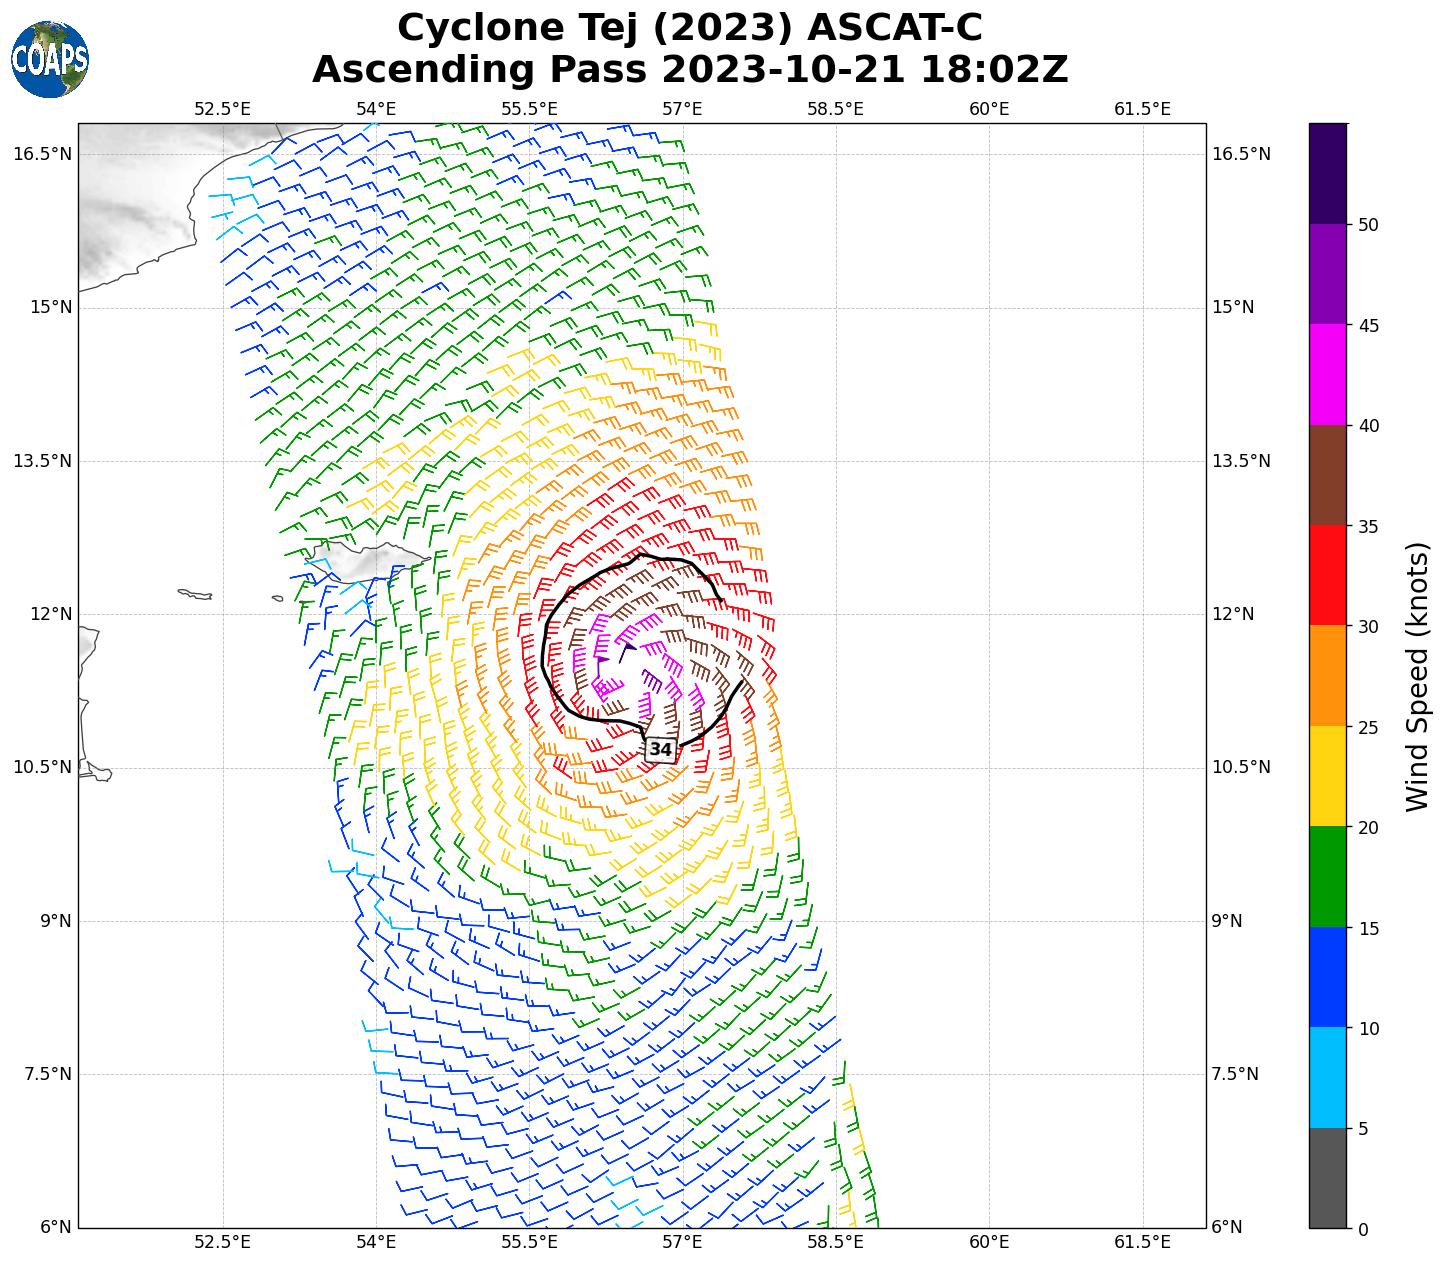The width and height of the screenshot is (1446, 1264).
Task: Select the green 15–20 knot colorbar segment
Action: [1328, 877]
